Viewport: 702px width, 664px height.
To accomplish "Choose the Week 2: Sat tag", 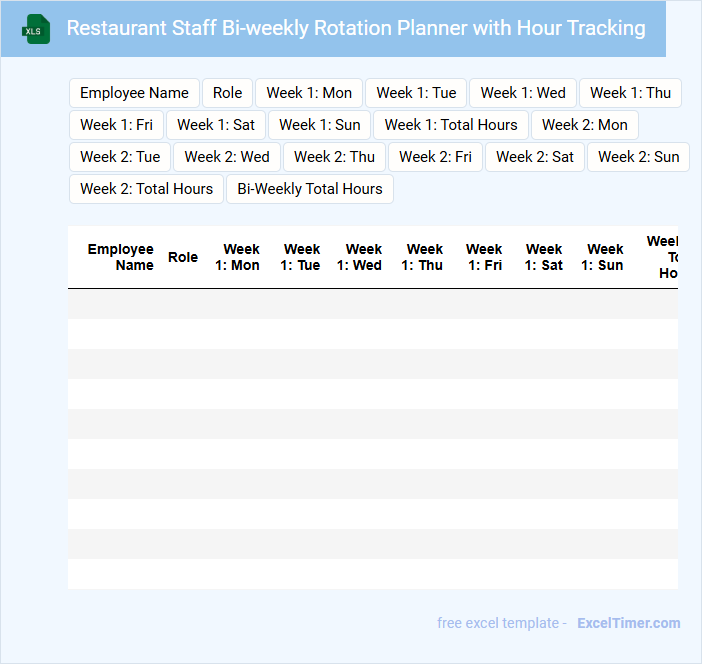I will coord(535,157).
